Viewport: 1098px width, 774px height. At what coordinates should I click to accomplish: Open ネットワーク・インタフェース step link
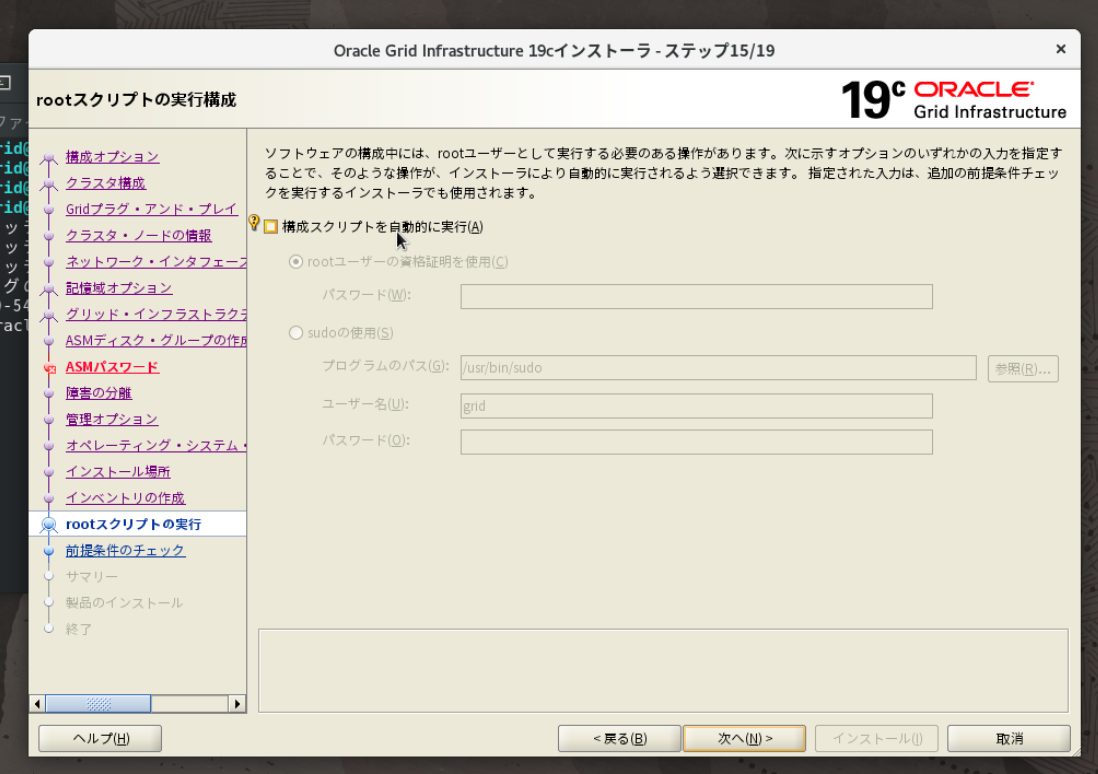[155, 262]
